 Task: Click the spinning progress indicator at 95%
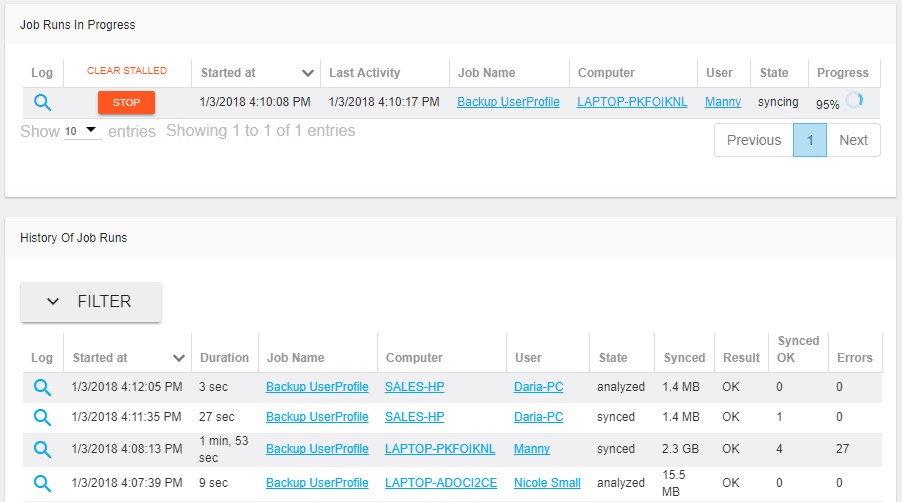pyautogui.click(x=854, y=101)
